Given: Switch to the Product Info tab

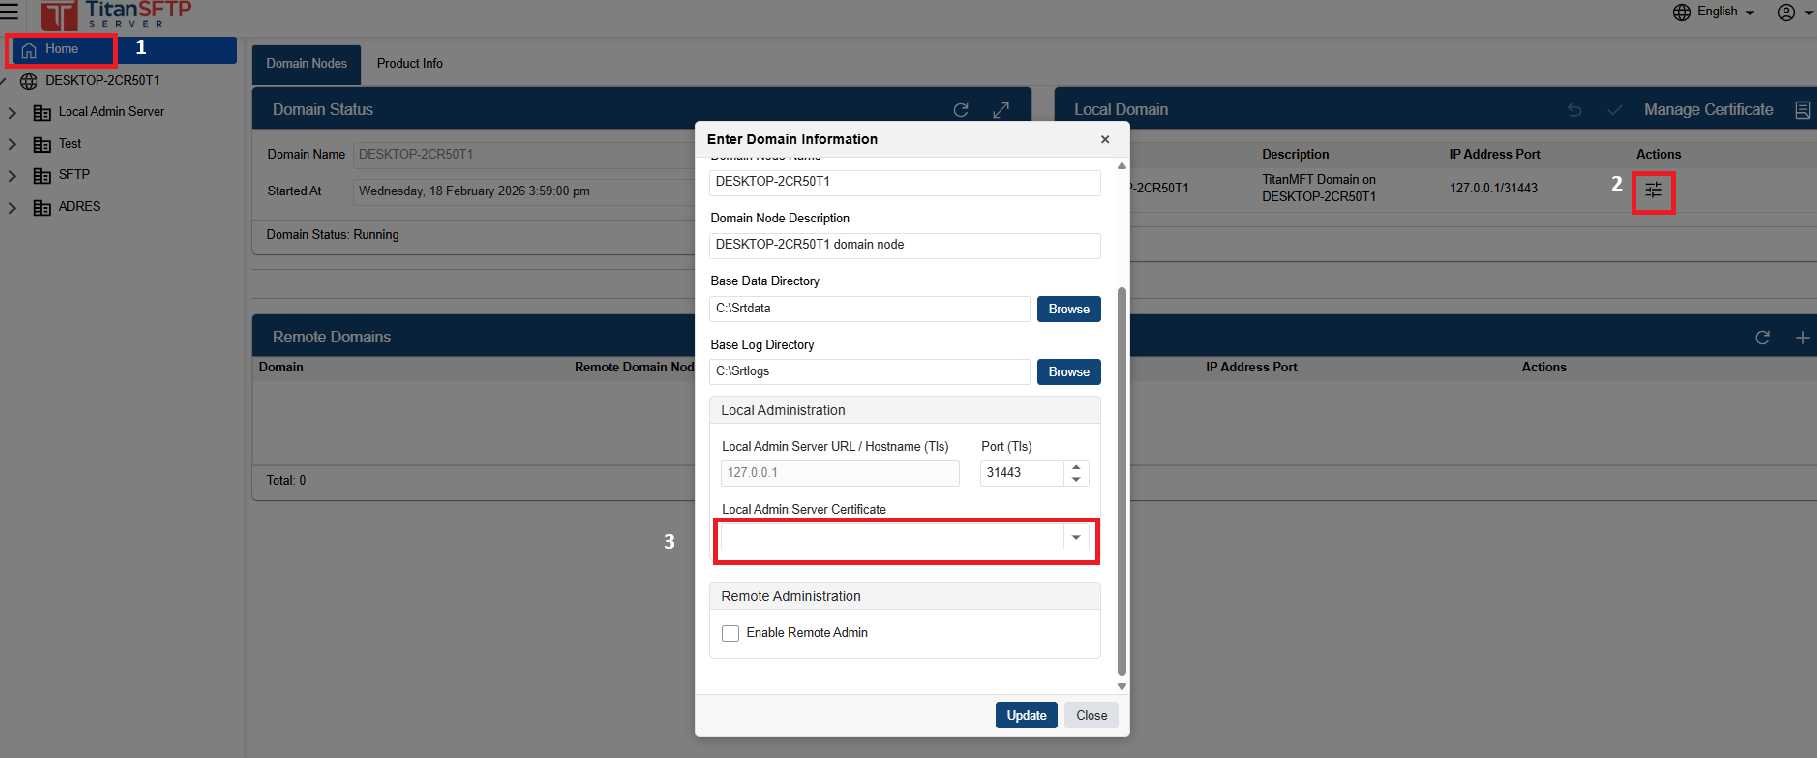Looking at the screenshot, I should [409, 64].
